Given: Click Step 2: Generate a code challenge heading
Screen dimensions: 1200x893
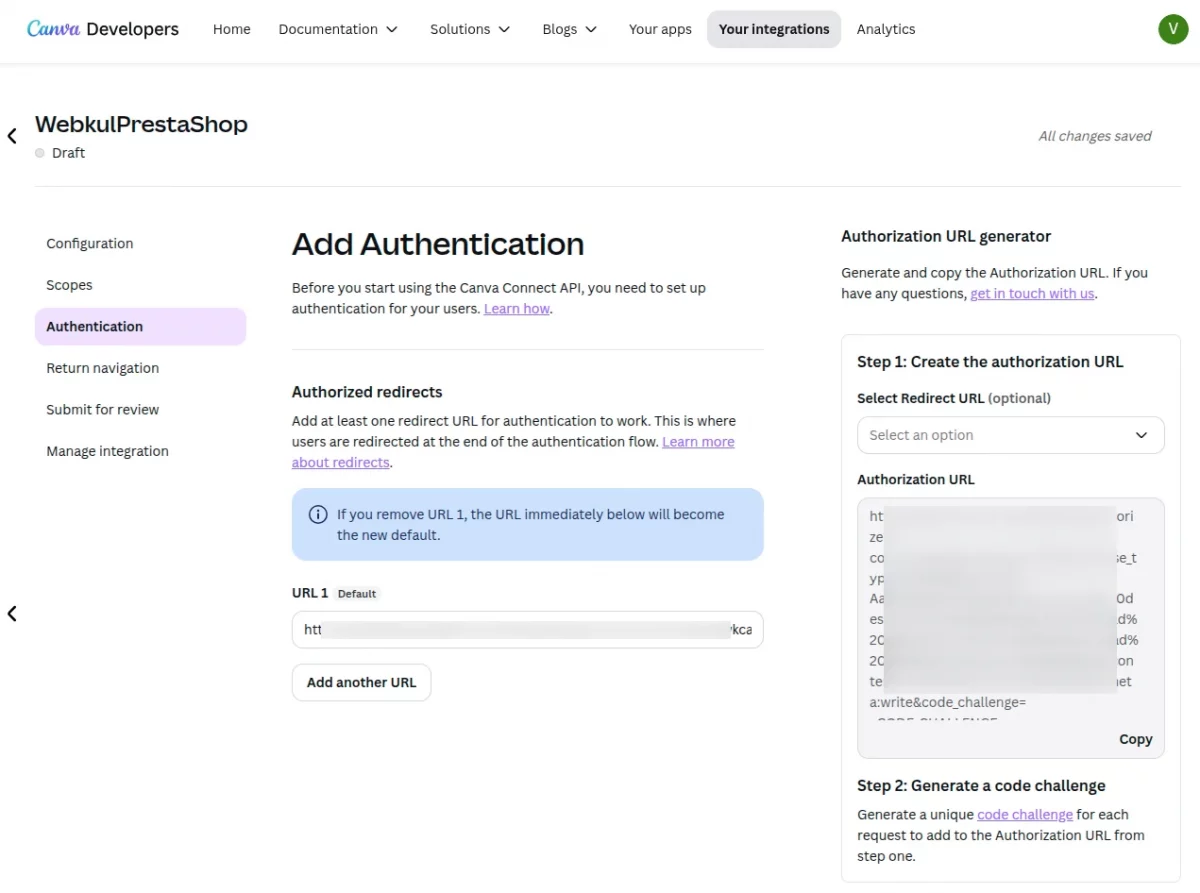Looking at the screenshot, I should [x=981, y=786].
